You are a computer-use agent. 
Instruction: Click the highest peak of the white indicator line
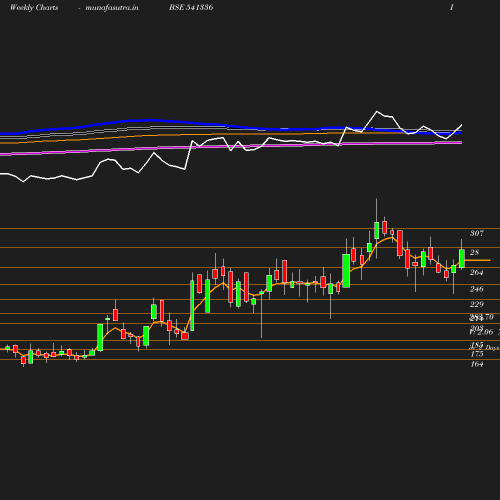377,111
